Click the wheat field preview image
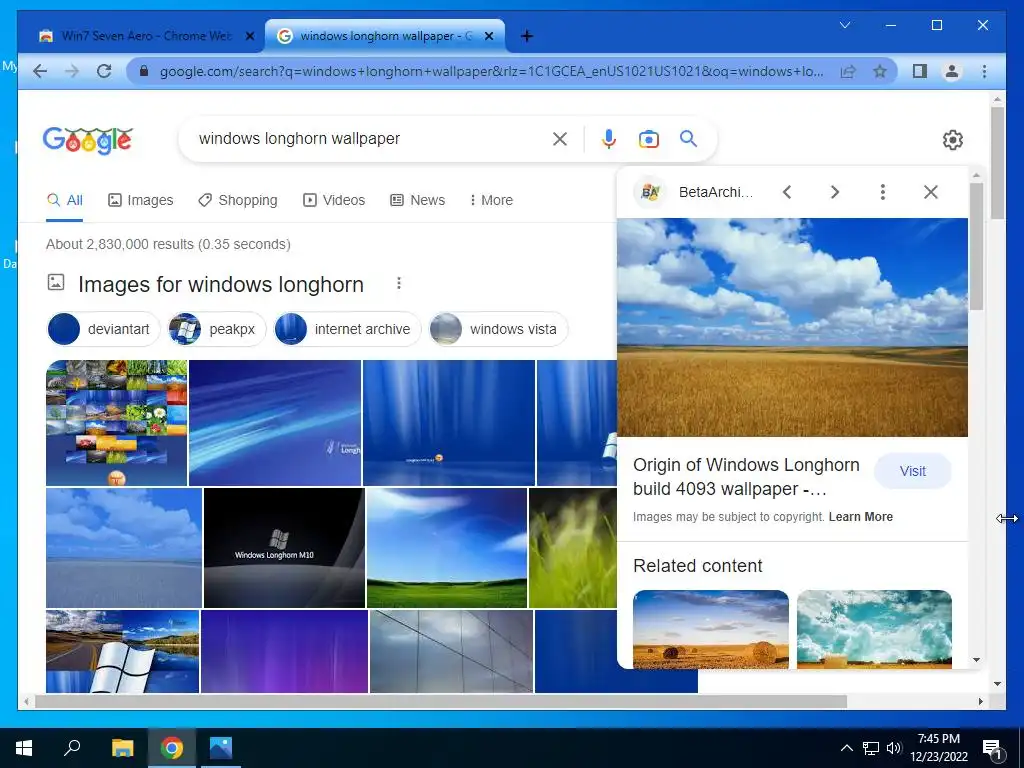 (x=792, y=327)
